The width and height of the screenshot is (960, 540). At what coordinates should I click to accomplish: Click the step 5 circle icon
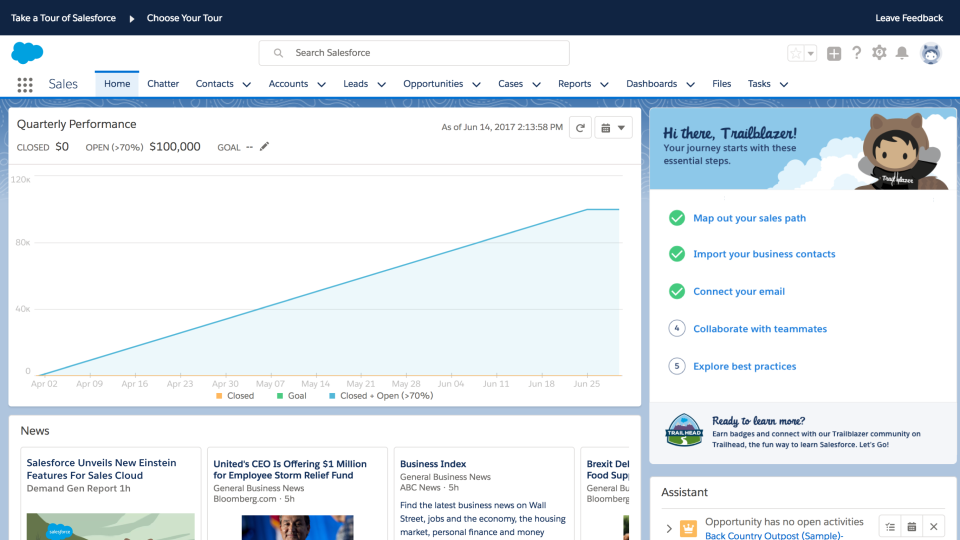tap(677, 366)
